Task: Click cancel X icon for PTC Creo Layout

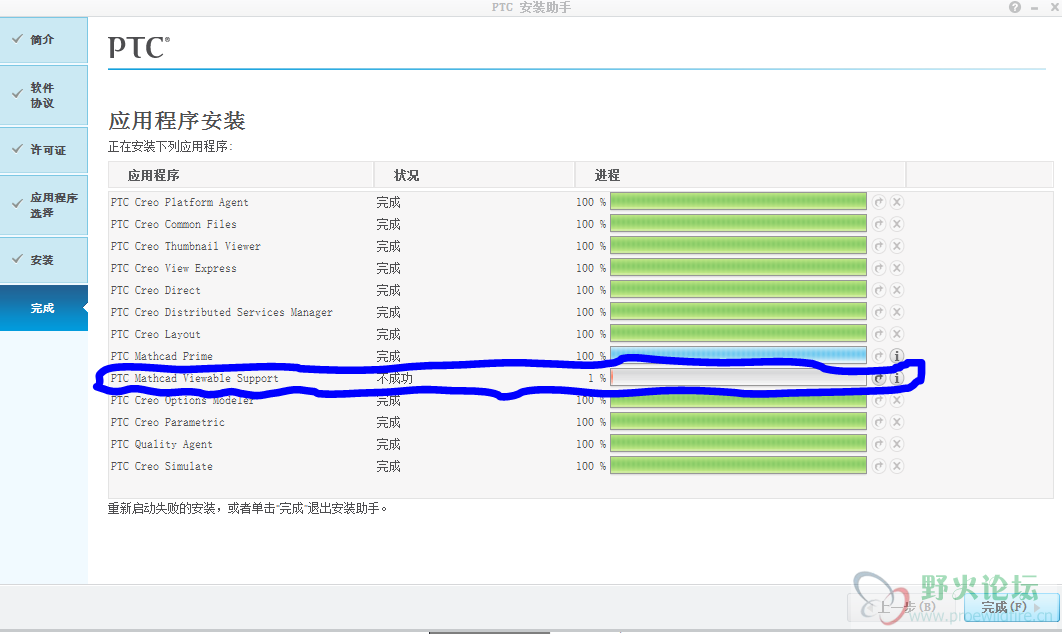Action: (x=897, y=334)
